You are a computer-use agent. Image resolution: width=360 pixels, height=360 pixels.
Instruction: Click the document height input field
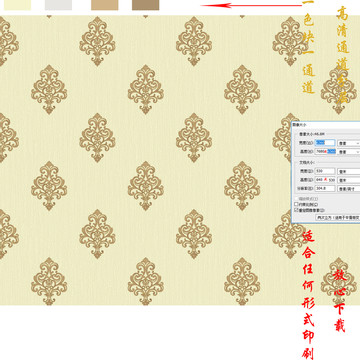click(325, 180)
